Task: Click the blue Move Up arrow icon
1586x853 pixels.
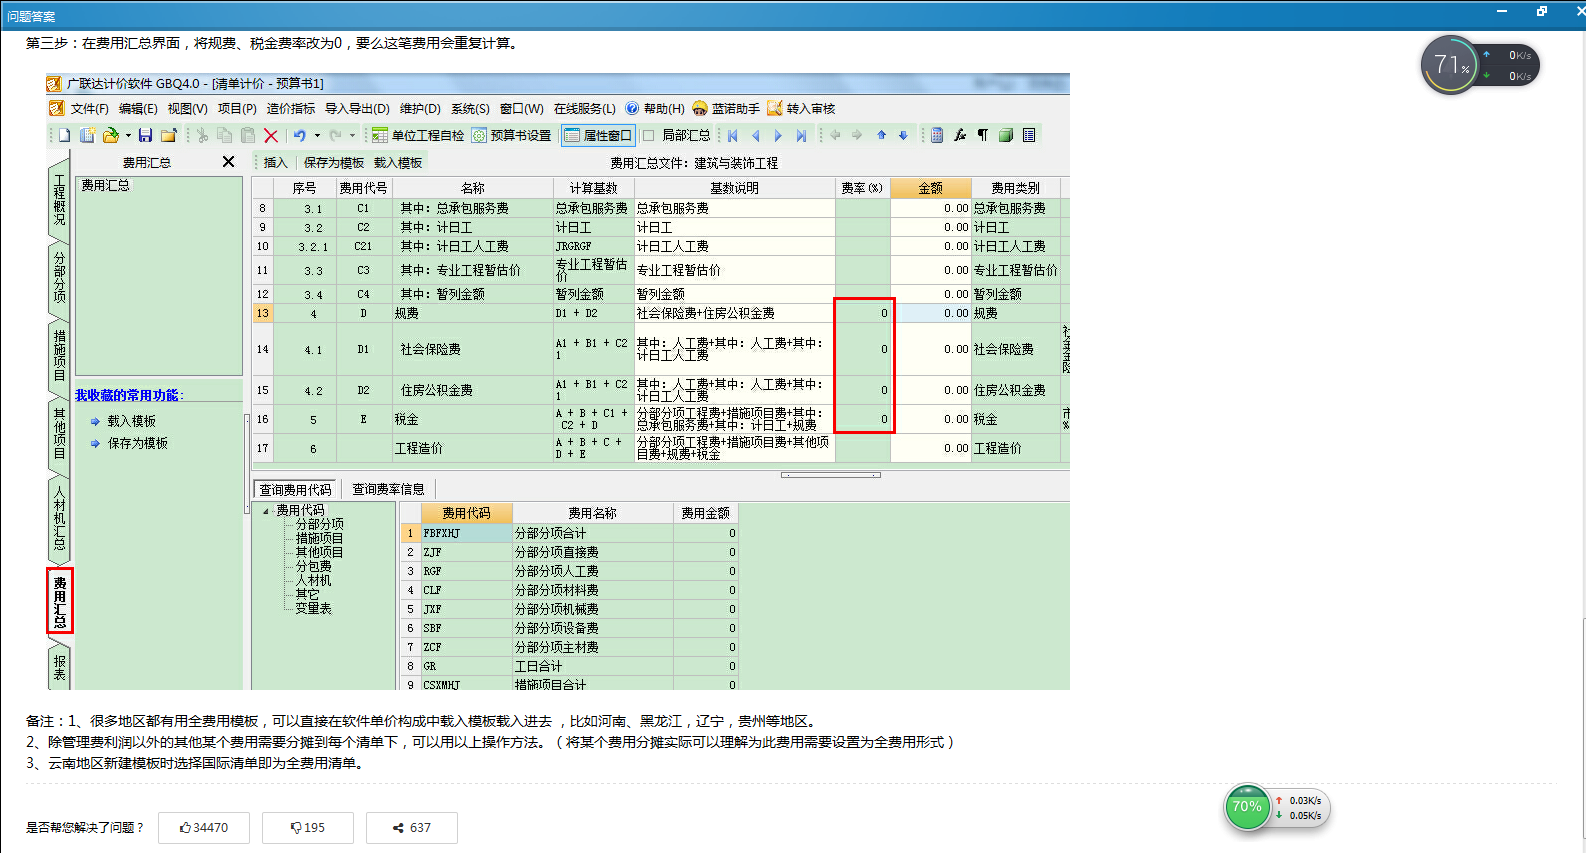Action: point(881,135)
